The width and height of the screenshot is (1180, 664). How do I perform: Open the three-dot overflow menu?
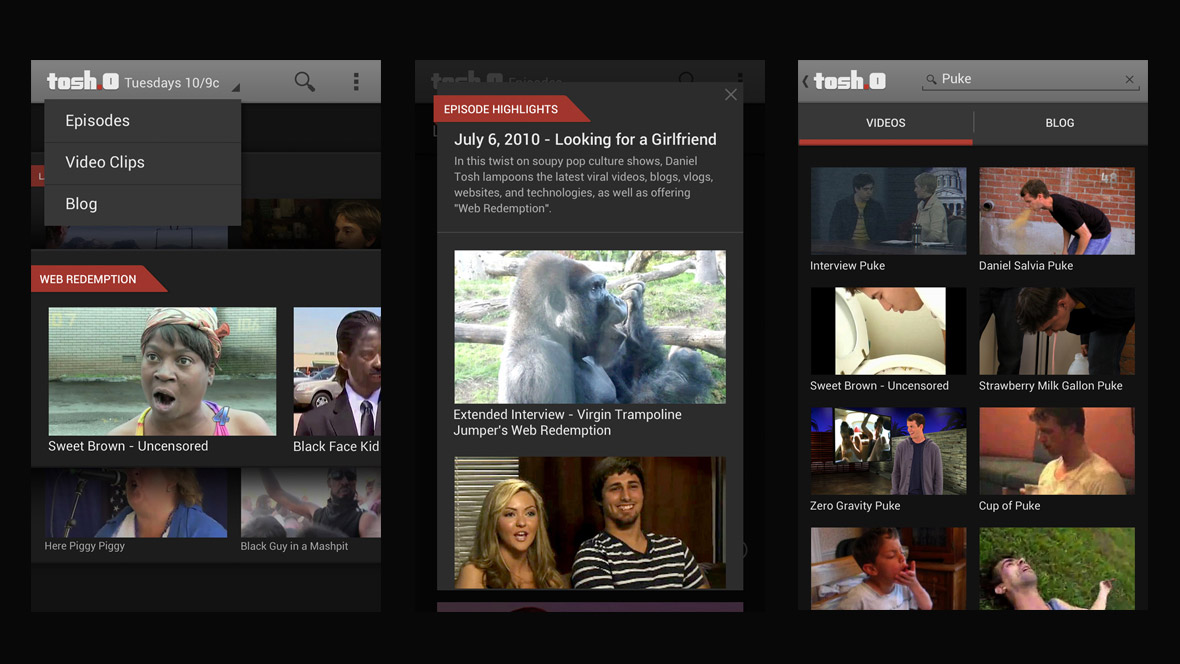pyautogui.click(x=356, y=82)
